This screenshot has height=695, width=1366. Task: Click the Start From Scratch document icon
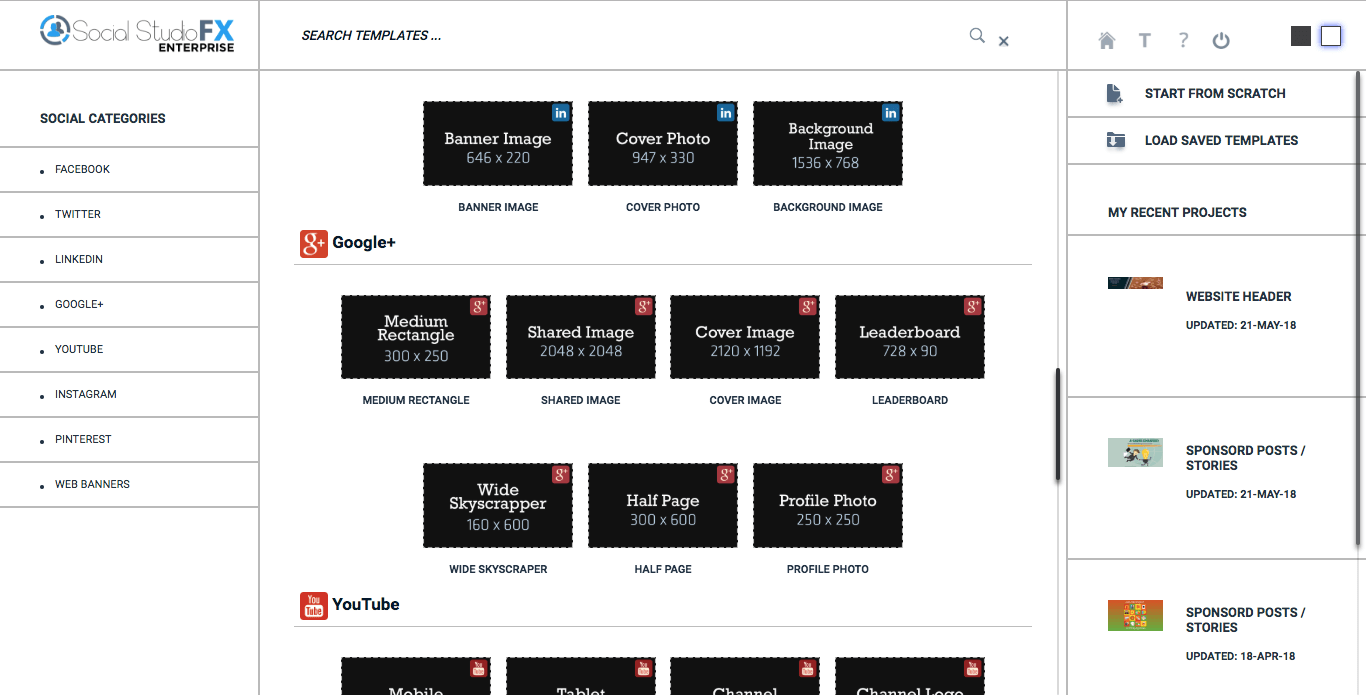pyautogui.click(x=1115, y=94)
